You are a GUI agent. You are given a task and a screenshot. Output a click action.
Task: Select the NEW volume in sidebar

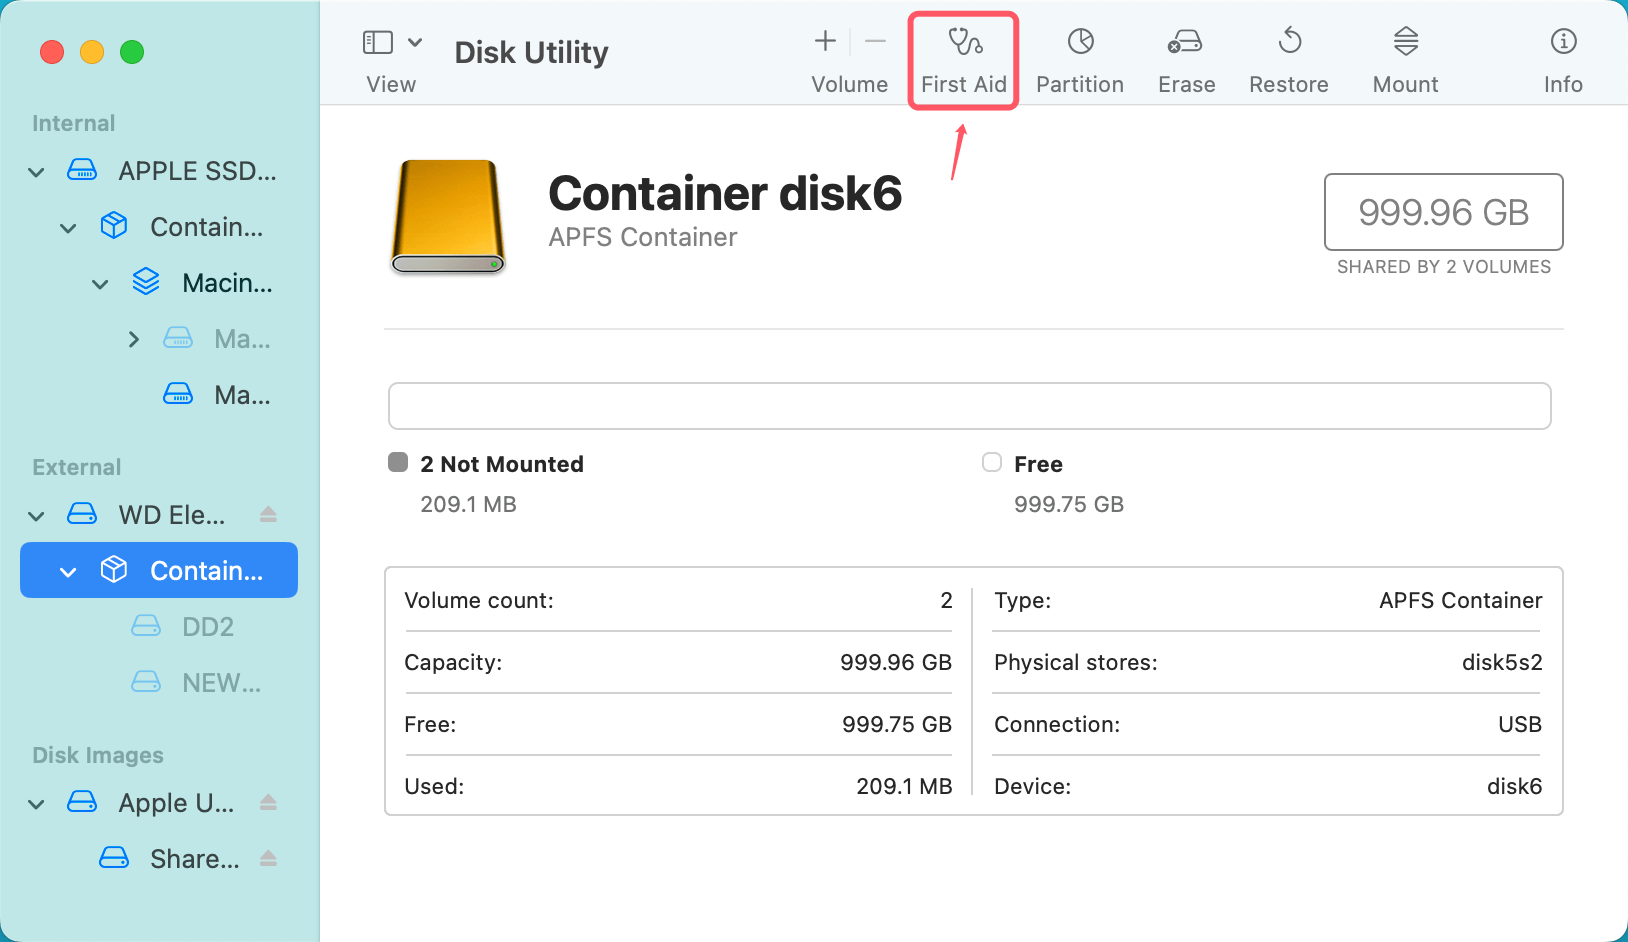(x=221, y=682)
